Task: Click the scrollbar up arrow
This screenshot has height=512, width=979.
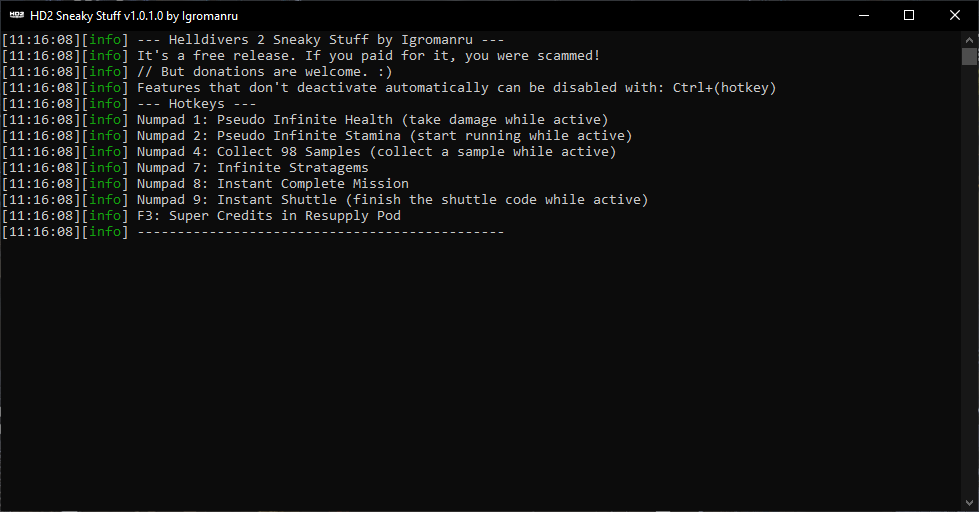Action: click(x=969, y=39)
